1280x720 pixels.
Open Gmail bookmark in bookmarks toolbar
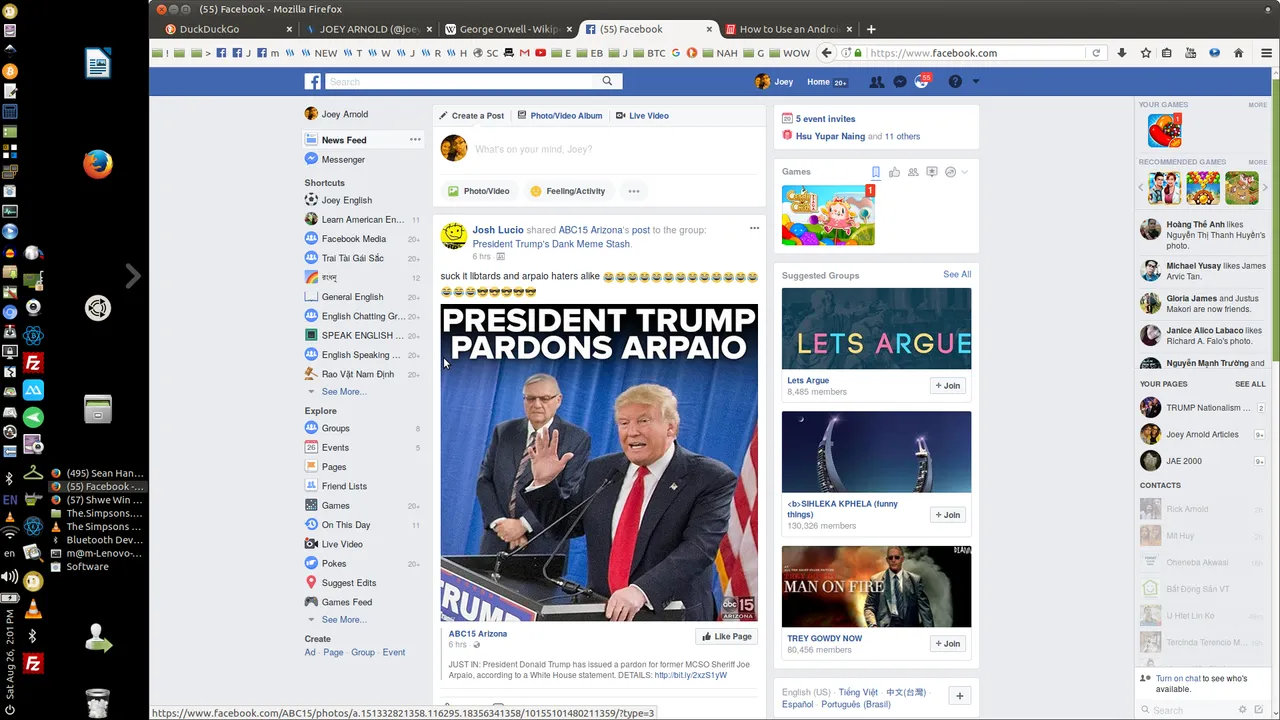pos(525,53)
